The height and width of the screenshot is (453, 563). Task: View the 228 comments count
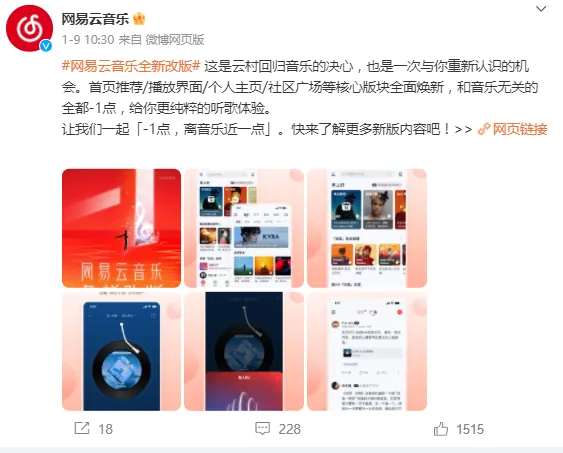pos(289,429)
